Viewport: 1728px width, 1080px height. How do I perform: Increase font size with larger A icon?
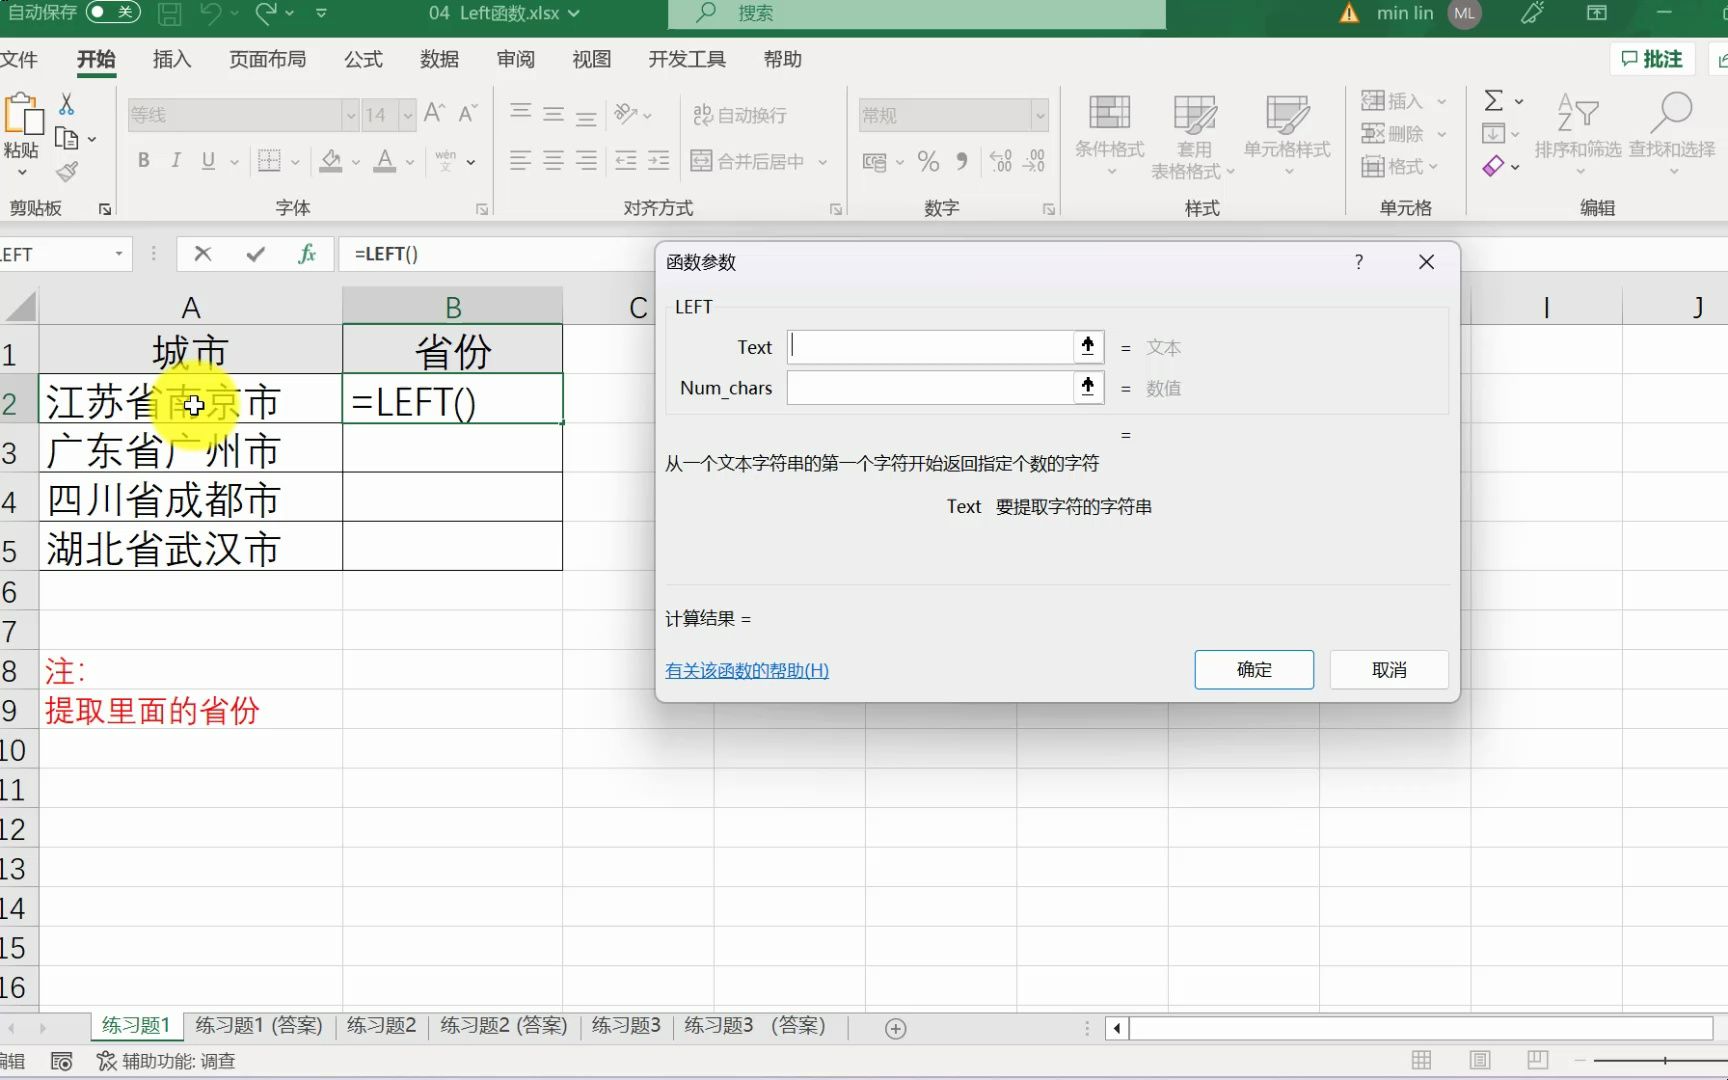[434, 114]
